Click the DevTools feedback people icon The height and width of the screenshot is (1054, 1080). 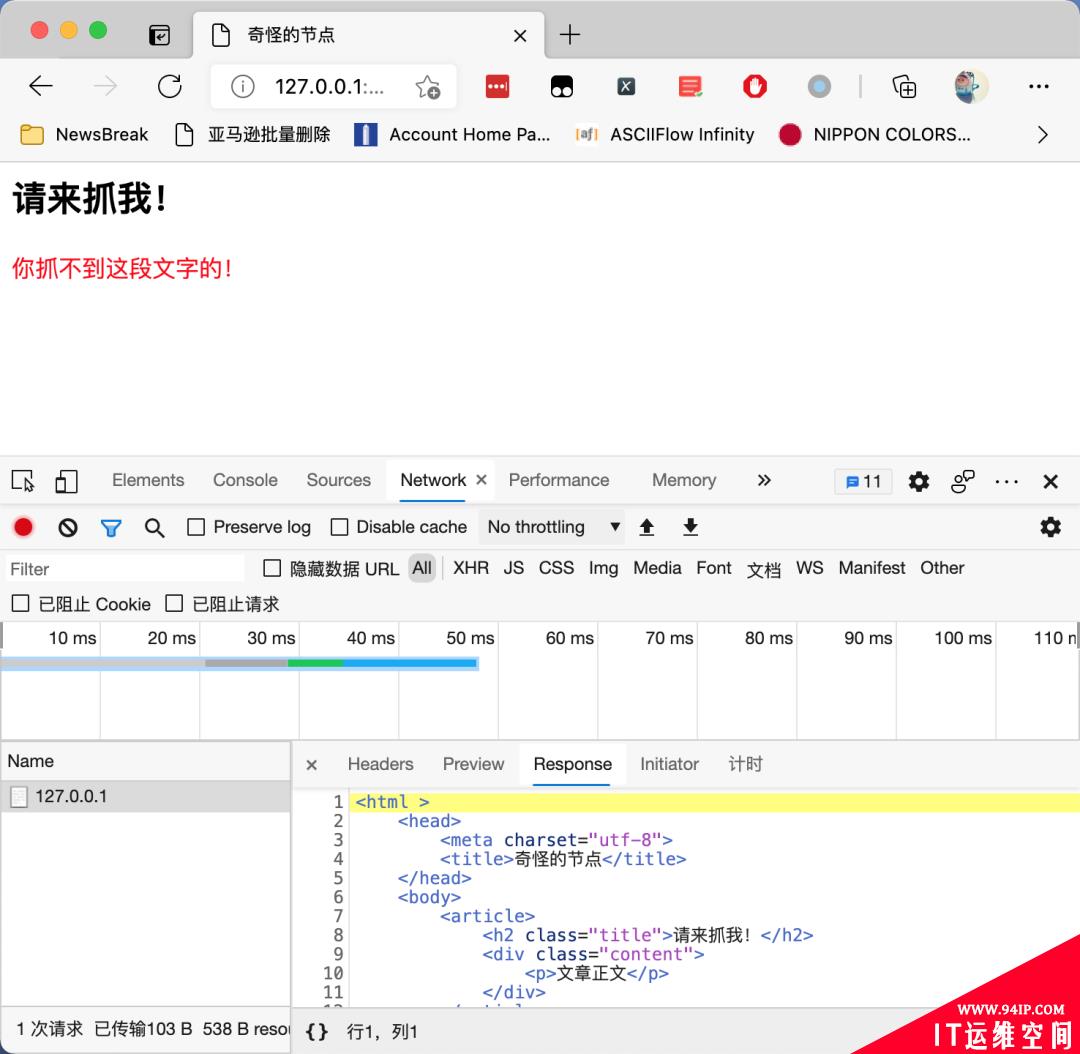962,481
